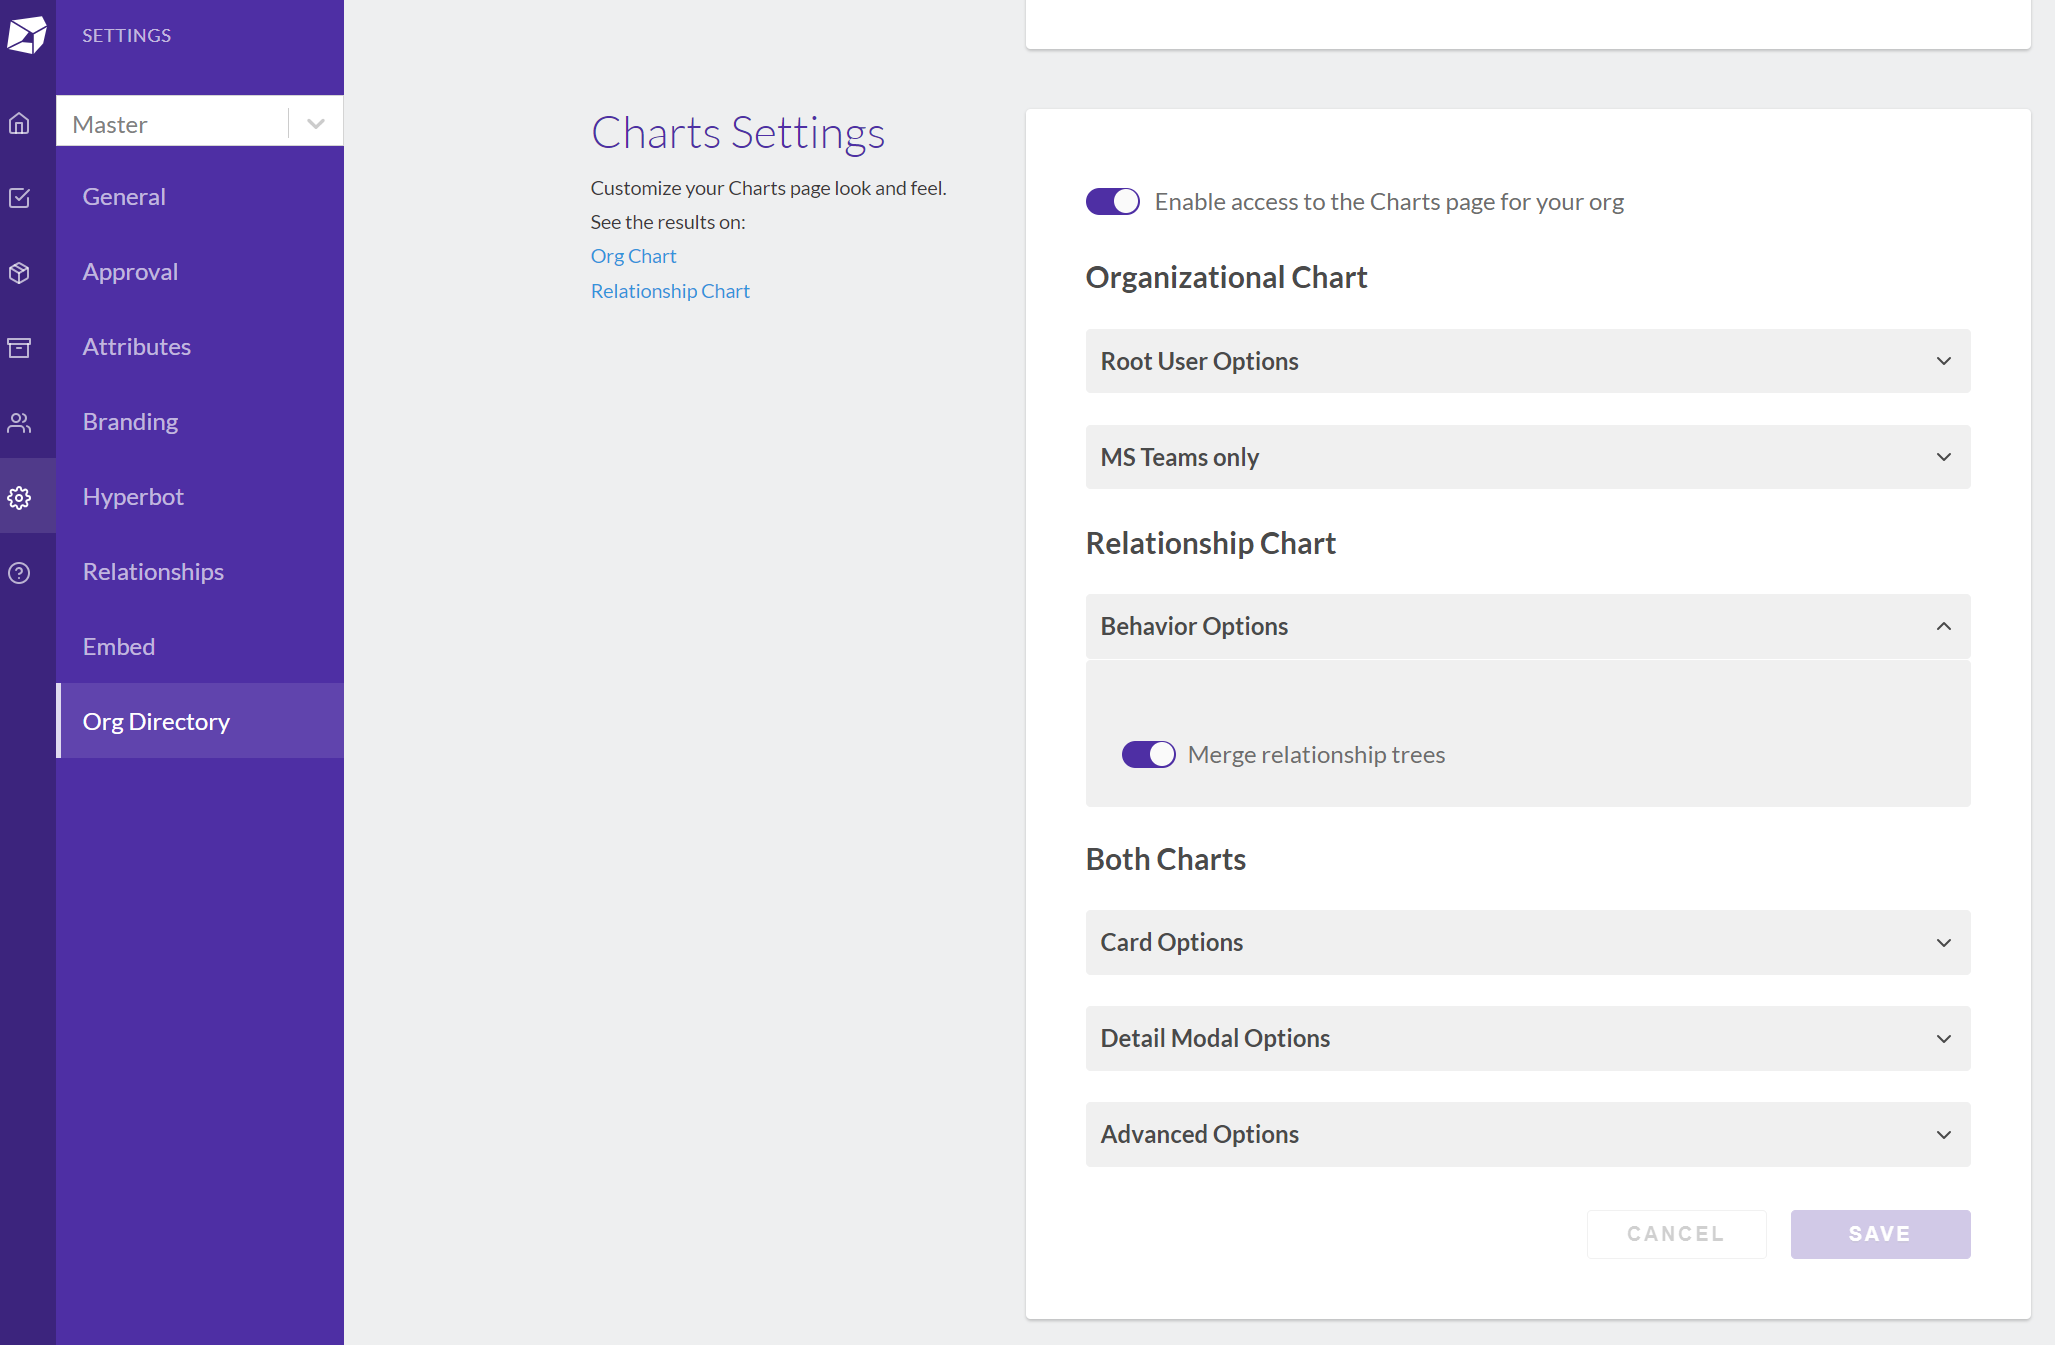Click the Relationship Chart section heading
This screenshot has height=1345, width=2055.
click(1210, 543)
